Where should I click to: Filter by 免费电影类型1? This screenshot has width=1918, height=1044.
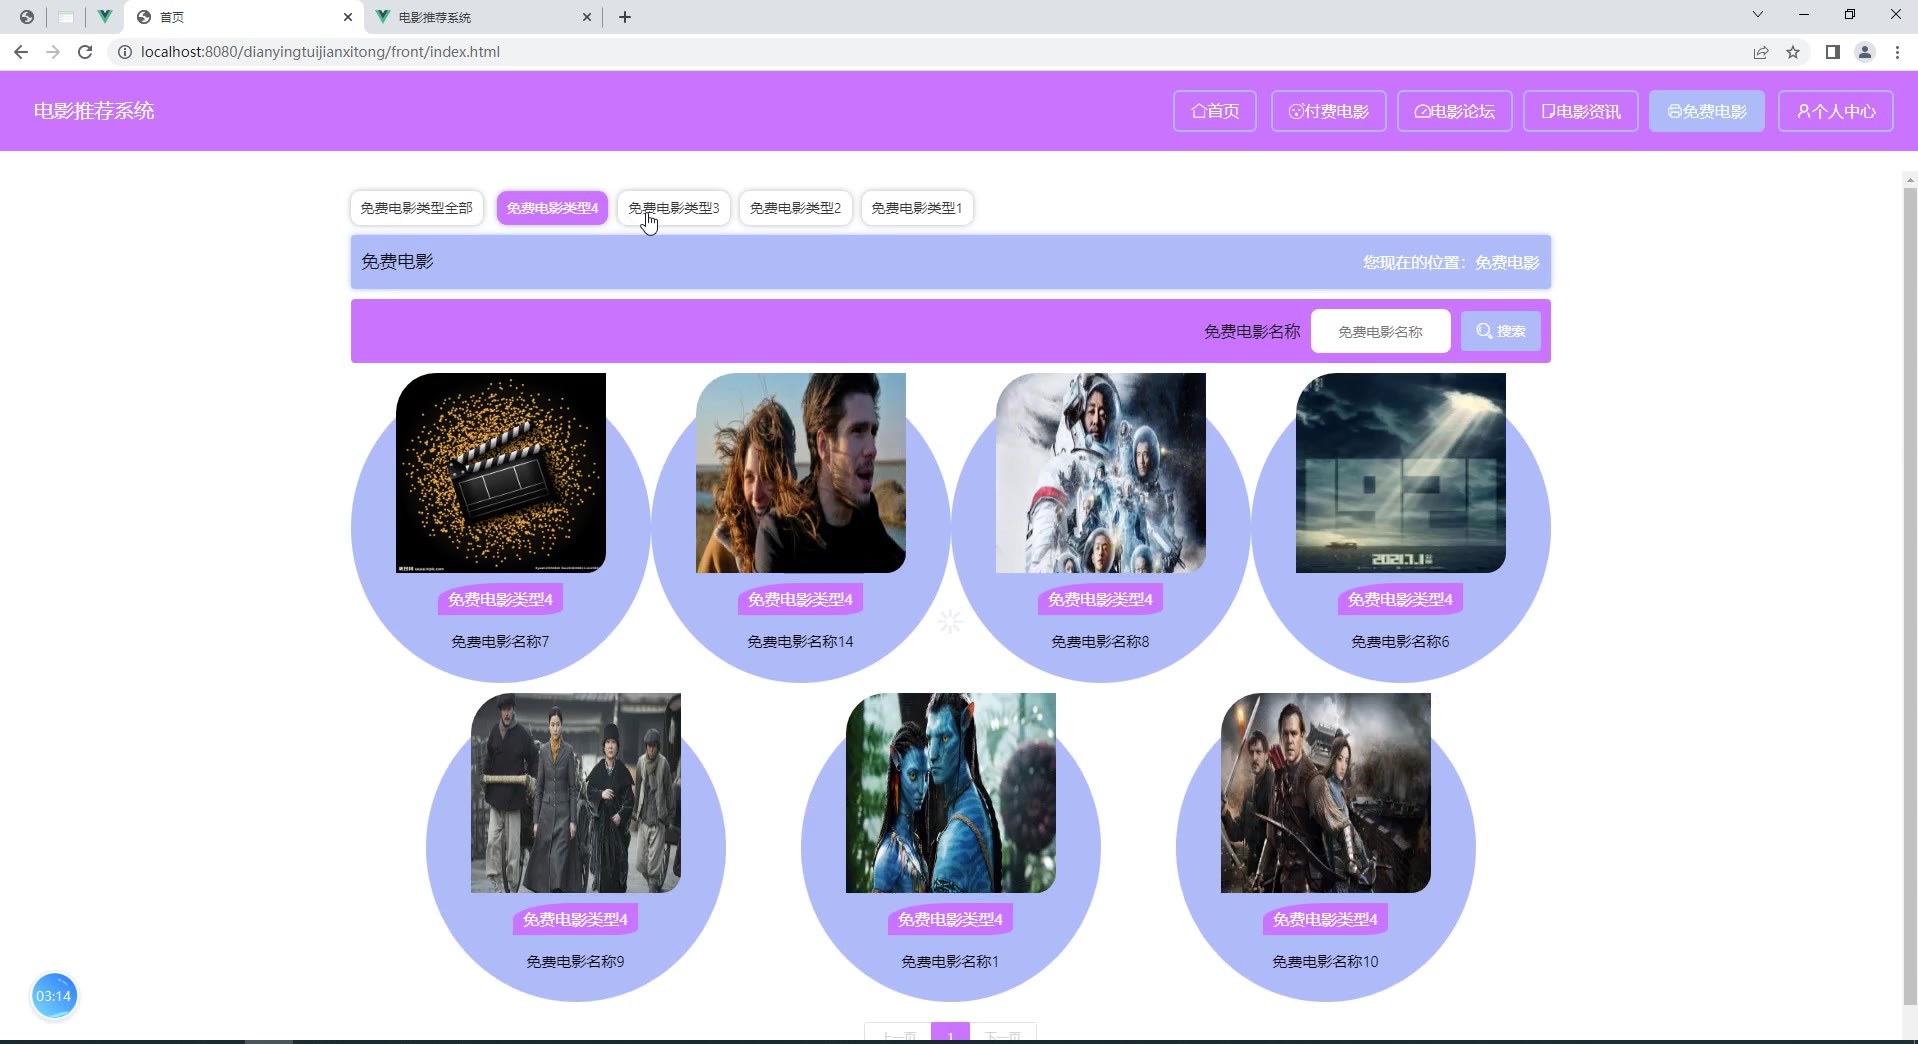[x=917, y=208]
